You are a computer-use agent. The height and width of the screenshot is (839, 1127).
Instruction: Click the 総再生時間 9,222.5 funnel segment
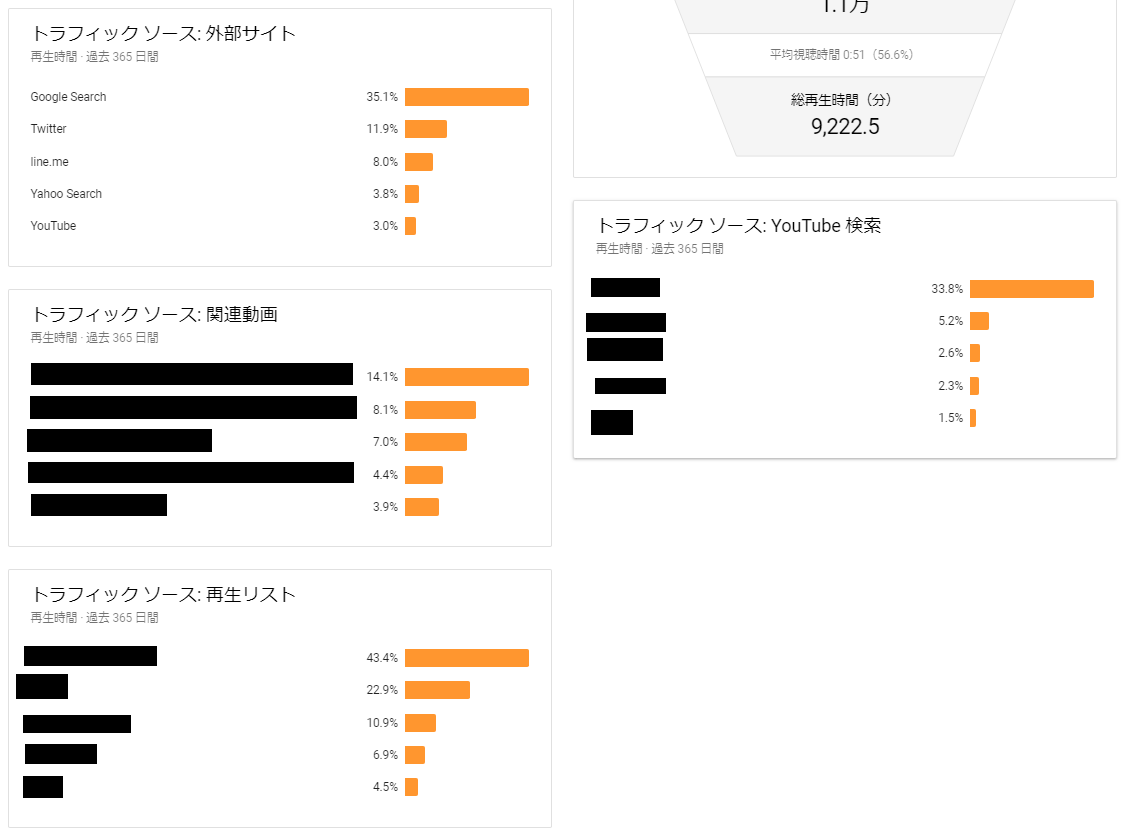coord(844,115)
